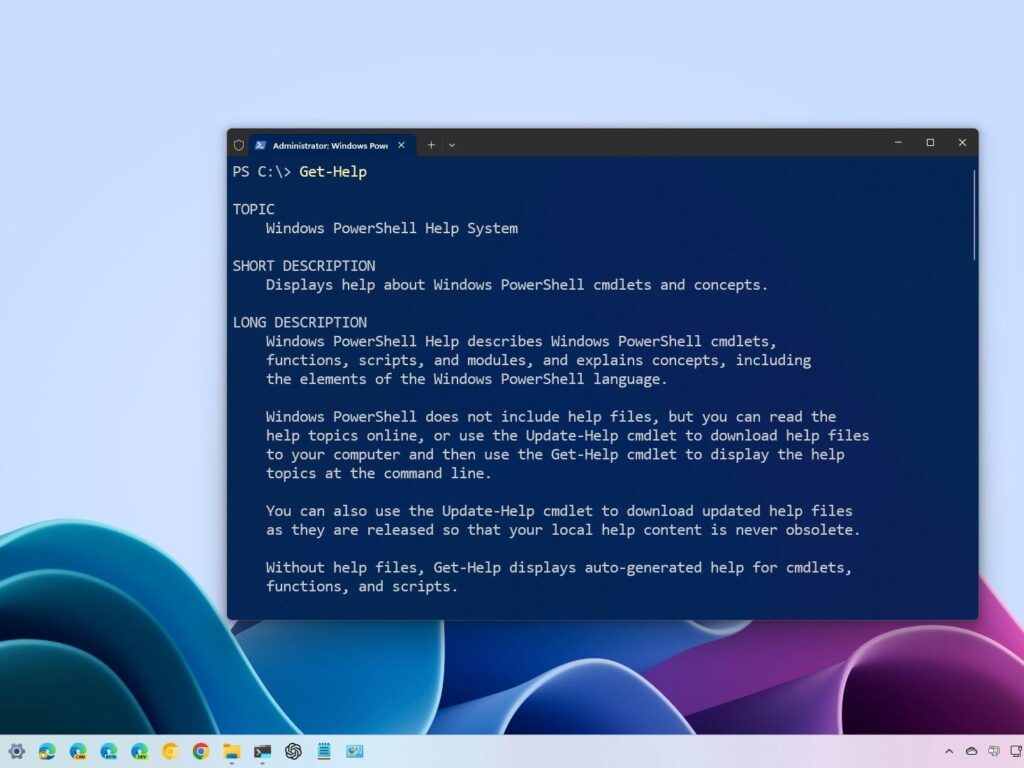Click the PowerShell icon on the active tab
Image resolution: width=1024 pixels, height=768 pixels.
[261, 145]
